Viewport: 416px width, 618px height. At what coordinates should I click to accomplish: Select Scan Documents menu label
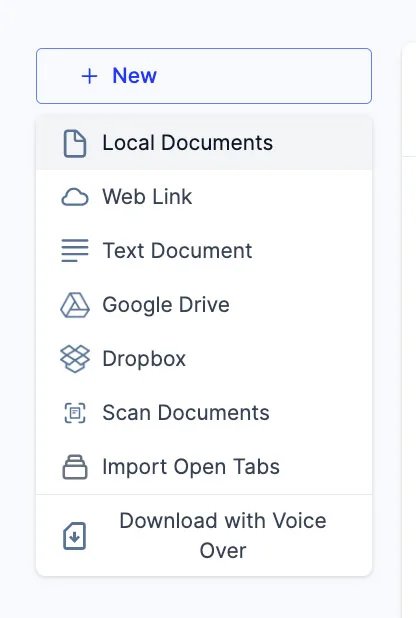(186, 413)
